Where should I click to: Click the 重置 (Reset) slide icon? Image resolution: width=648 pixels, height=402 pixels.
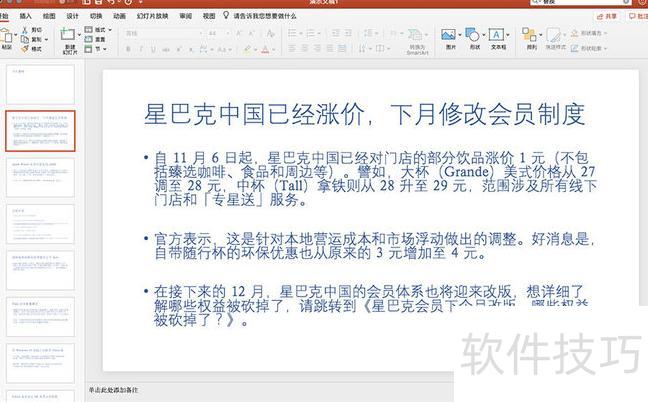point(88,39)
